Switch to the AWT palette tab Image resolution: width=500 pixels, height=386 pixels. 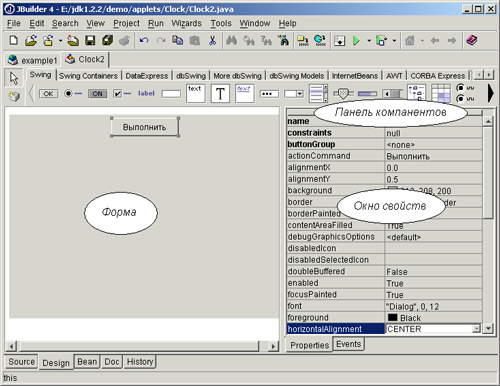(394, 76)
